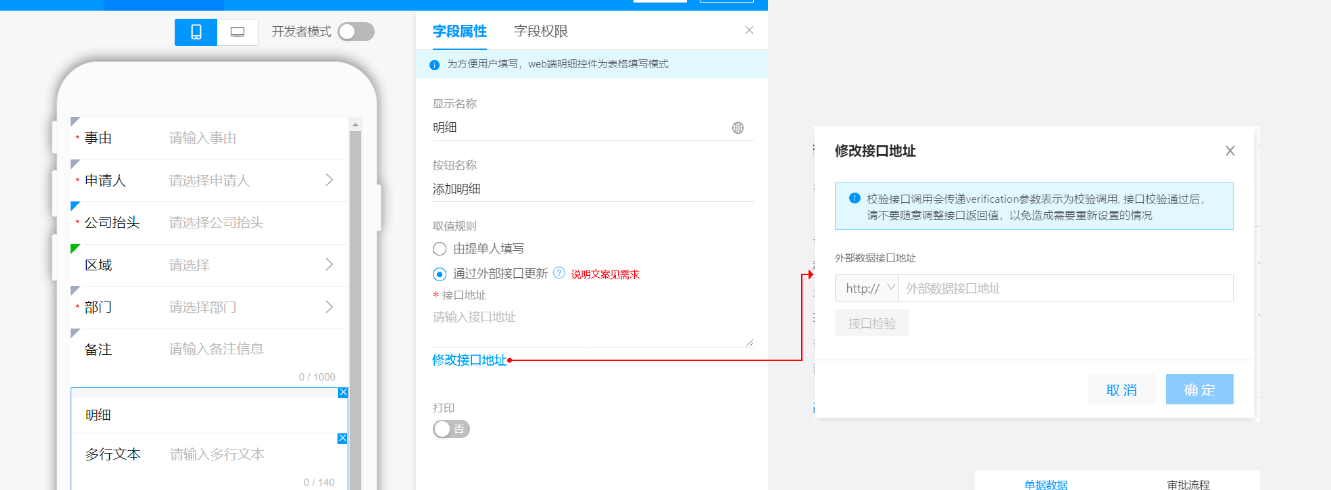Image resolution: width=1331 pixels, height=490 pixels.
Task: Select 由提单人填写 radio option
Action: pyautogui.click(x=439, y=248)
